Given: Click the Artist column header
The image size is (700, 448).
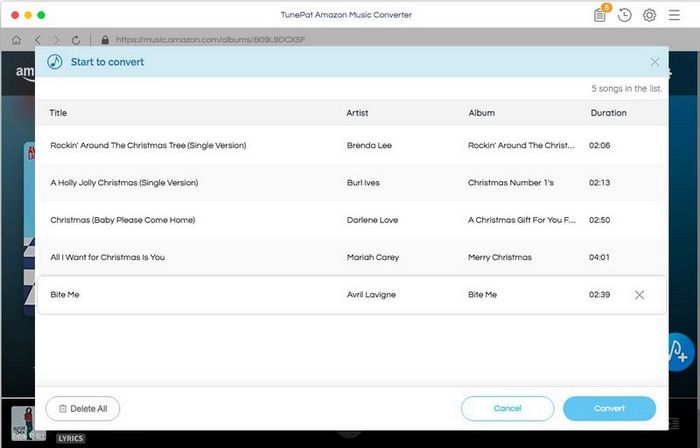Looking at the screenshot, I should coord(357,113).
